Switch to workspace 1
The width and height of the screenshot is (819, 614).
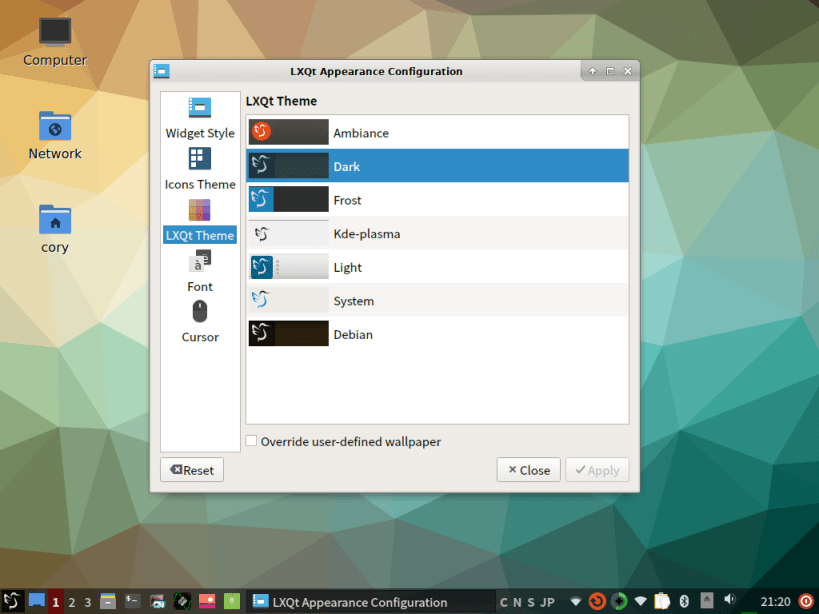pyautogui.click(x=55, y=602)
